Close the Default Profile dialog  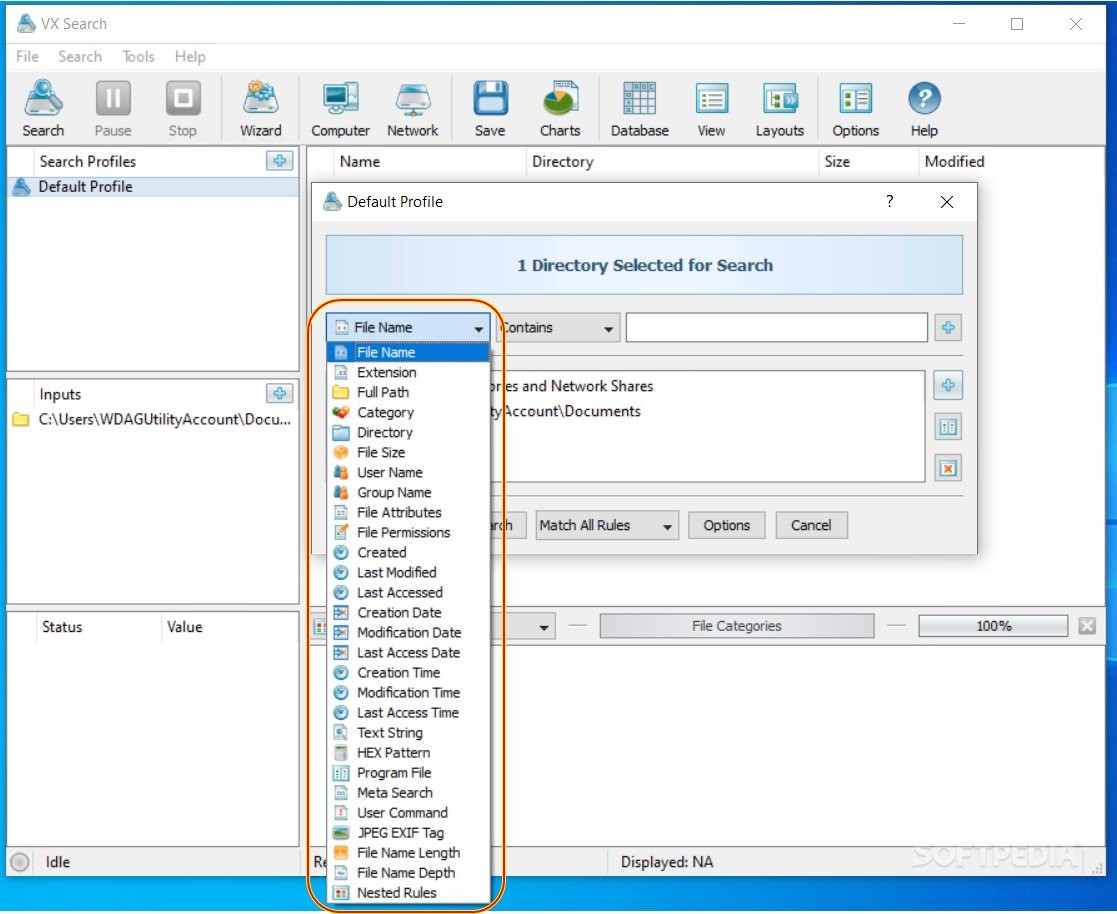[947, 202]
